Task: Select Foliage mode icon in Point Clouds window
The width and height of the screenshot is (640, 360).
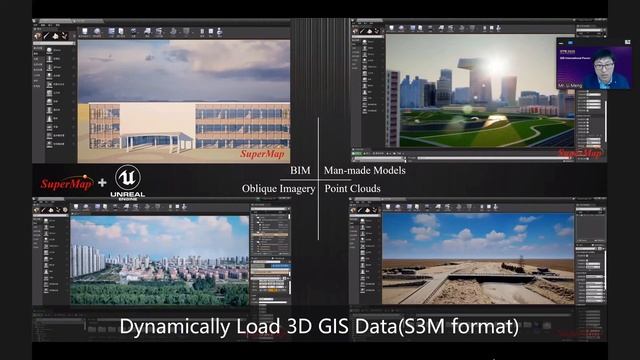Action: point(374,210)
